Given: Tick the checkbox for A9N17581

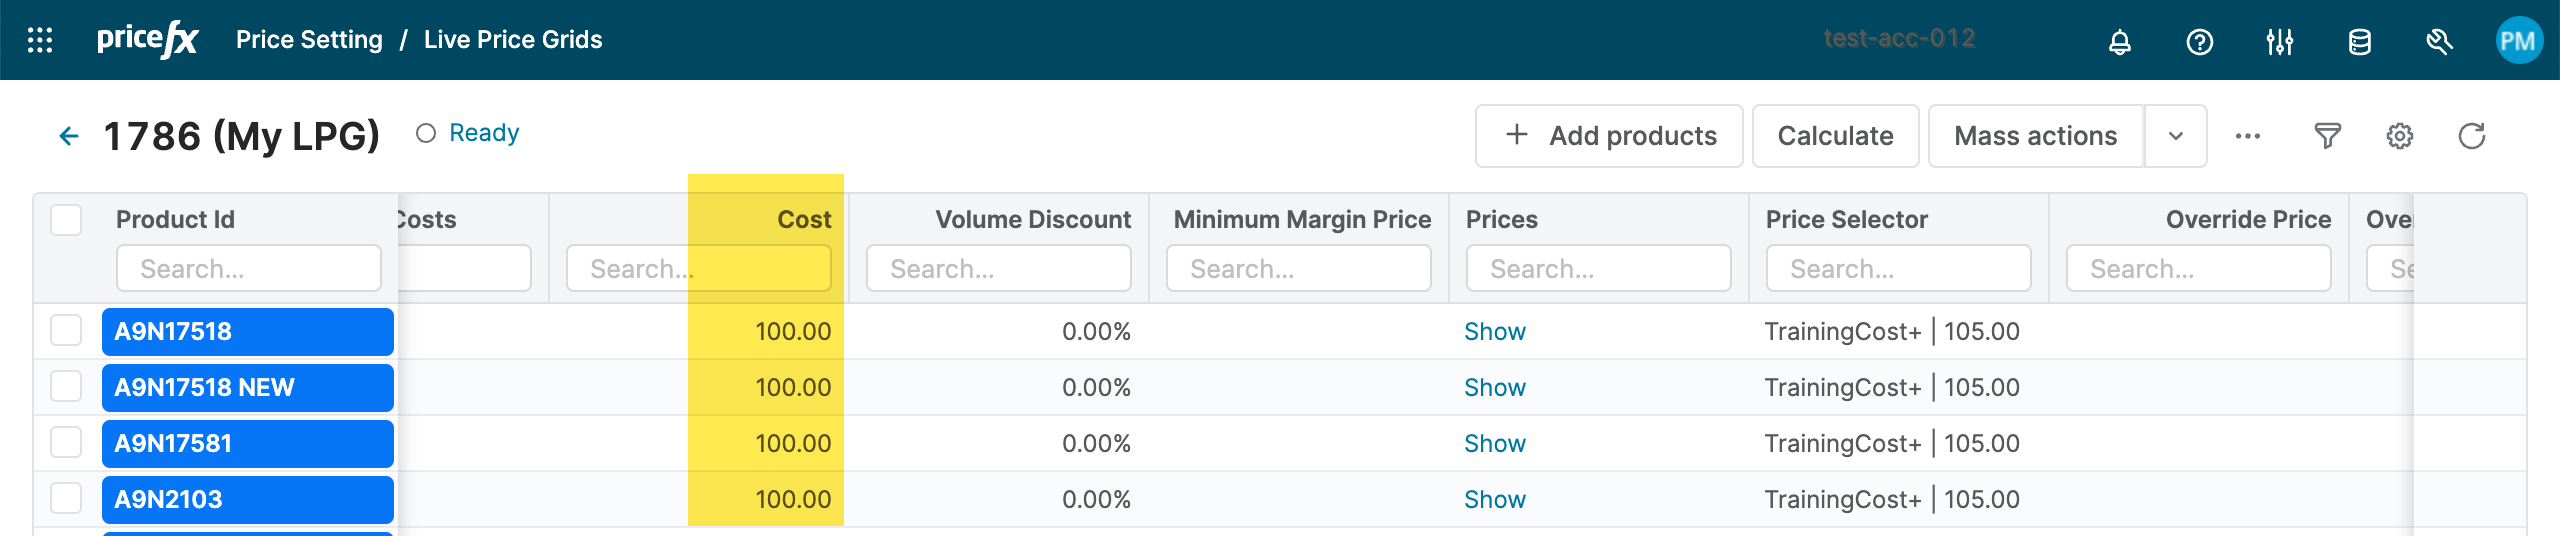Looking at the screenshot, I should [x=66, y=443].
